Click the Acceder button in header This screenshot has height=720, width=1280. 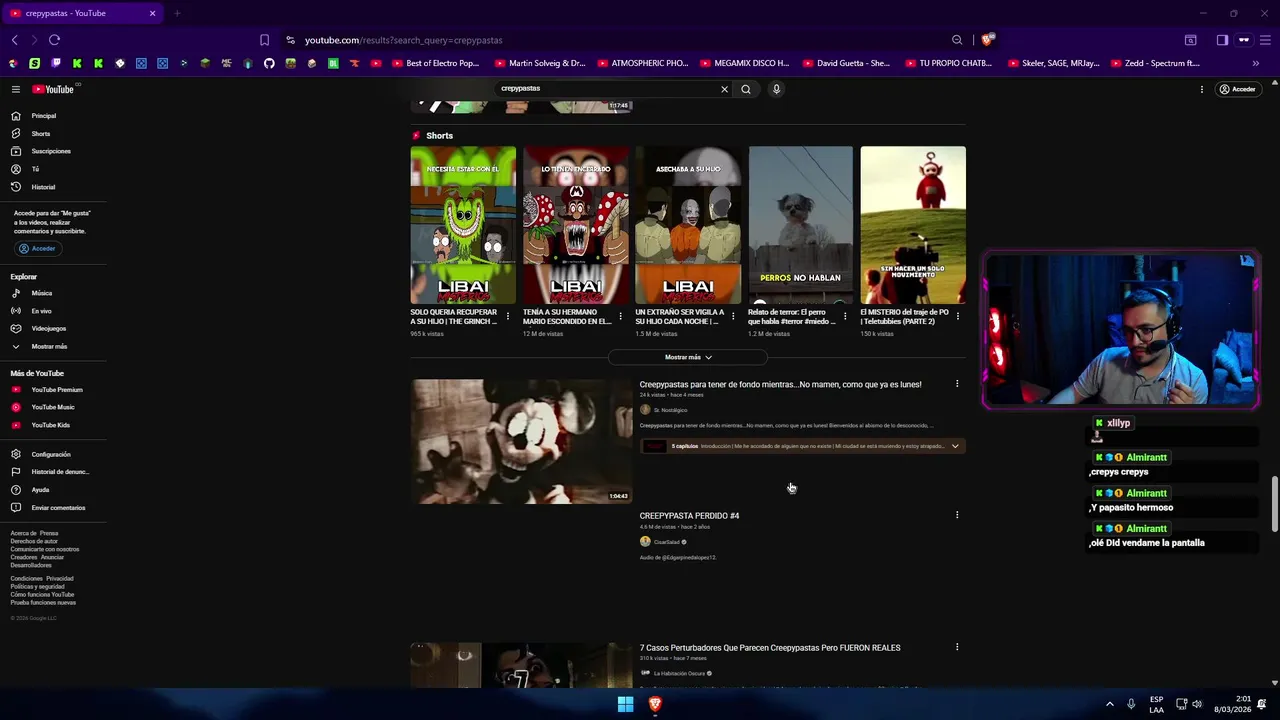tap(1237, 89)
